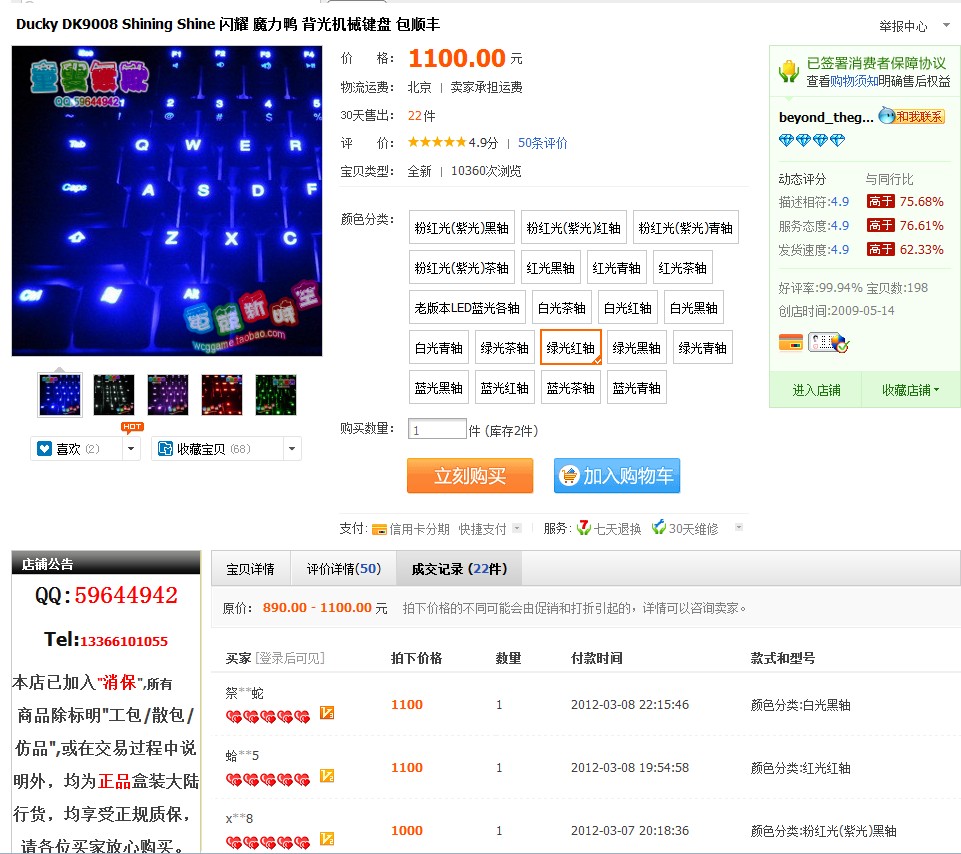This screenshot has width=961, height=854.
Task: Expand the 举报中心 dropdown arrow
Action: tap(946, 25)
